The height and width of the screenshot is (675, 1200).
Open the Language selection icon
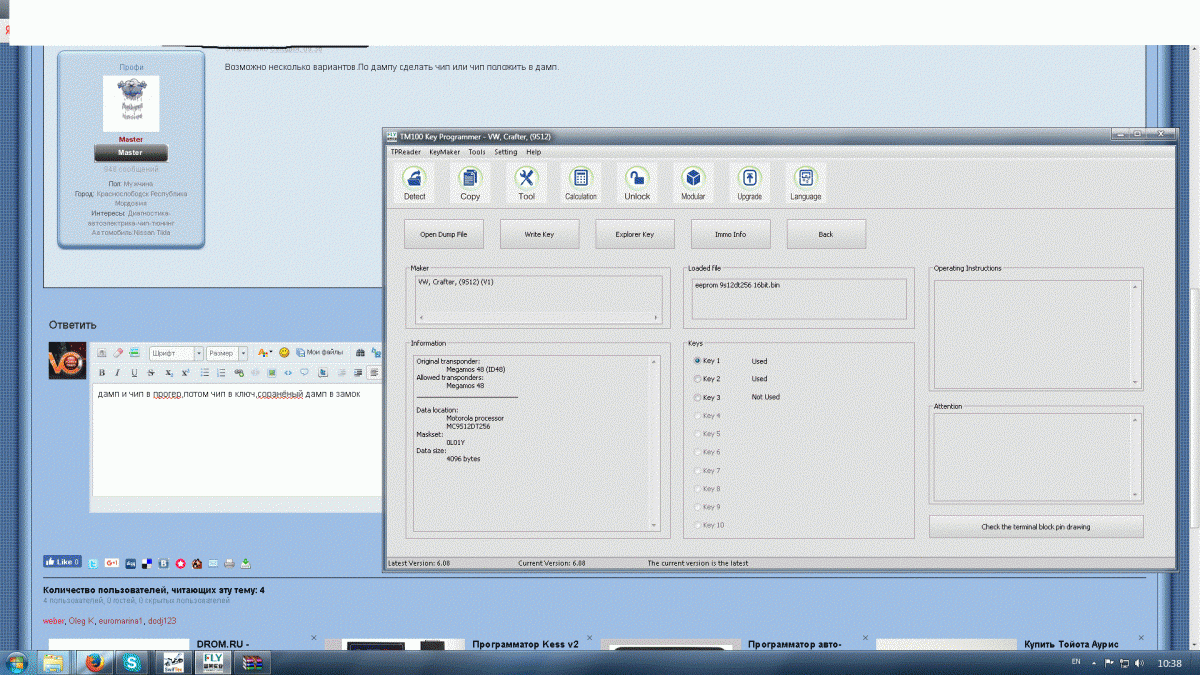805,184
